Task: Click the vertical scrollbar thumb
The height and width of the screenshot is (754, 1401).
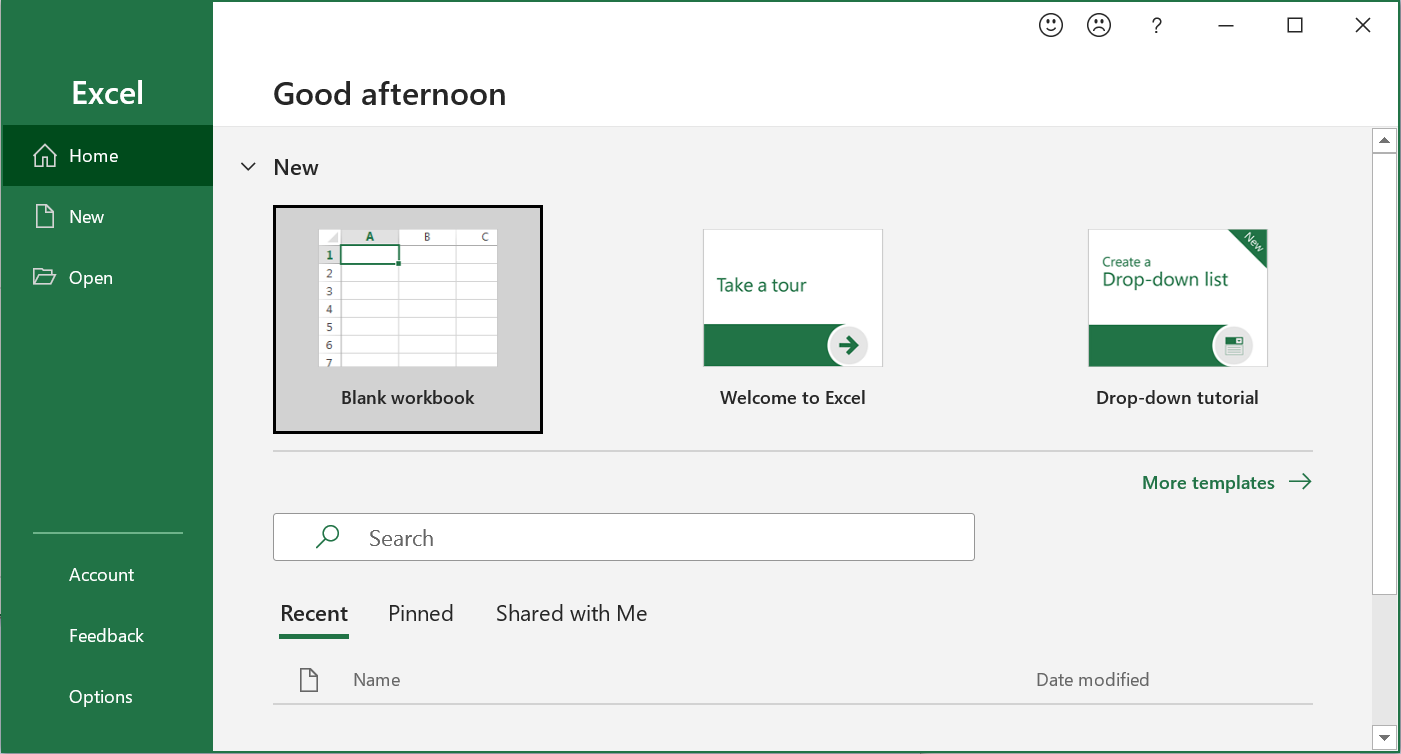Action: coord(1384,374)
